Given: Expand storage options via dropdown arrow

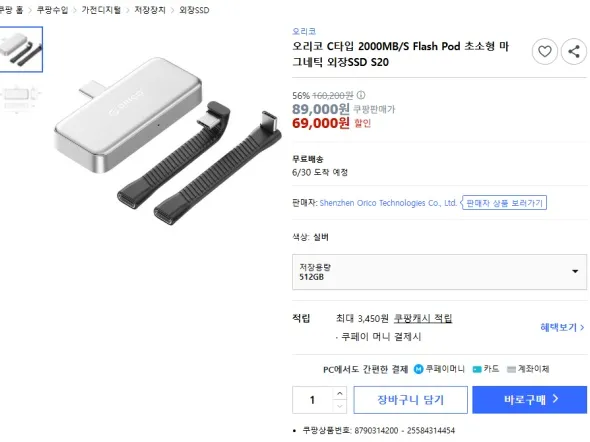Looking at the screenshot, I should (575, 271).
